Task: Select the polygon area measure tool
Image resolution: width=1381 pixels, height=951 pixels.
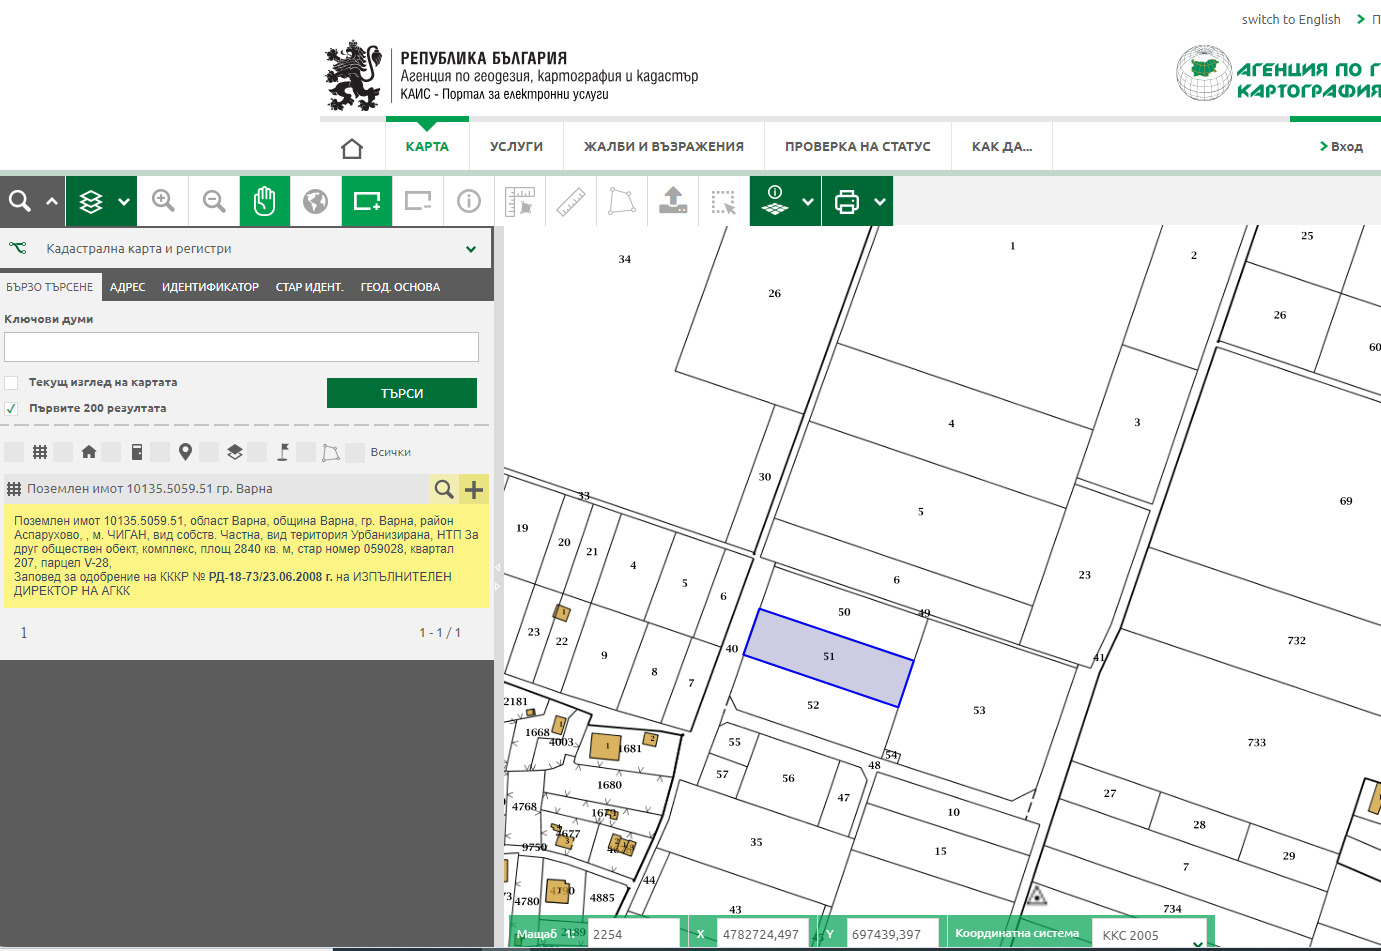Action: point(622,201)
